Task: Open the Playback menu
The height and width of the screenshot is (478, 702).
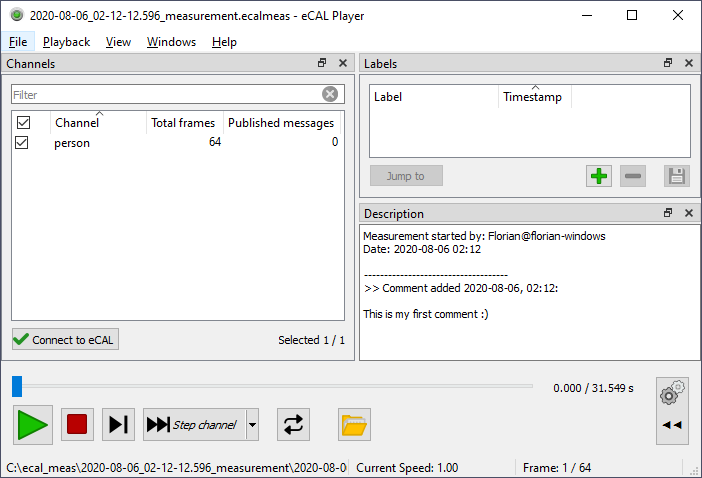Action: (x=66, y=42)
